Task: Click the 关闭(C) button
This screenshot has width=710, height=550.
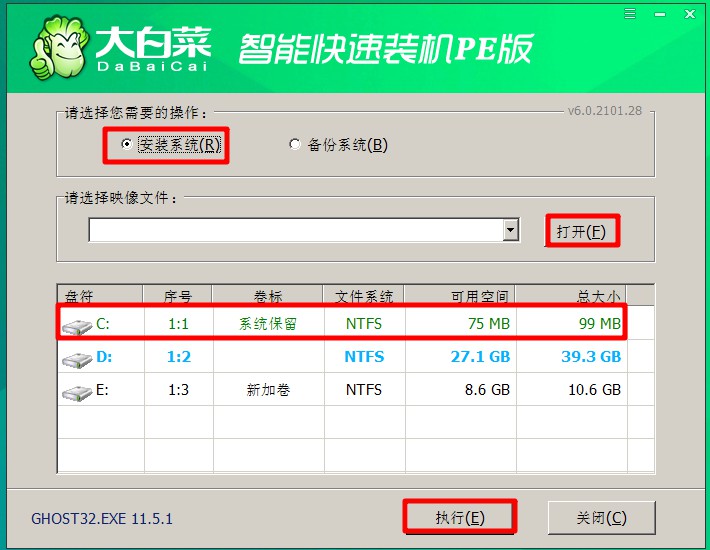Action: click(x=602, y=517)
